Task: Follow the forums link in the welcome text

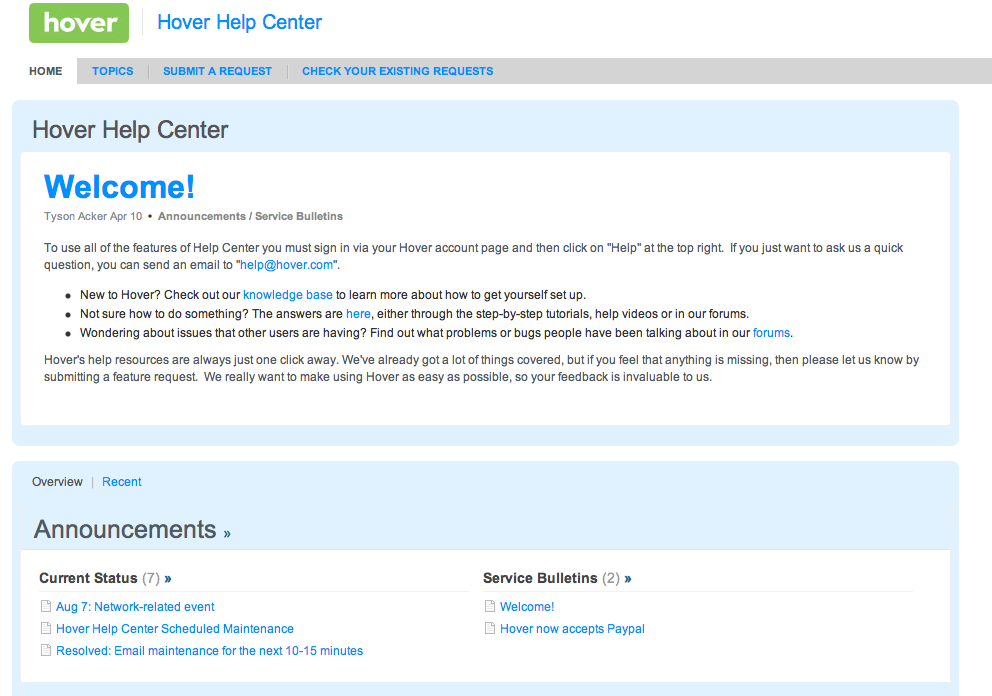Action: click(771, 333)
